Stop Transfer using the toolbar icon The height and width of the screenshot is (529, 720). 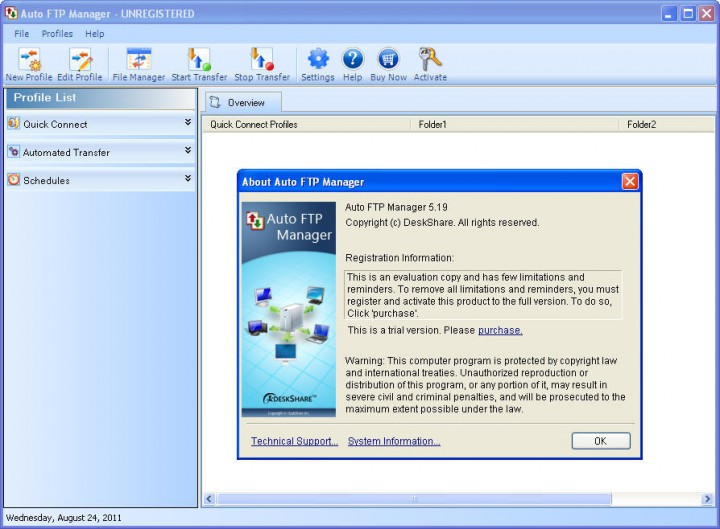(x=262, y=60)
